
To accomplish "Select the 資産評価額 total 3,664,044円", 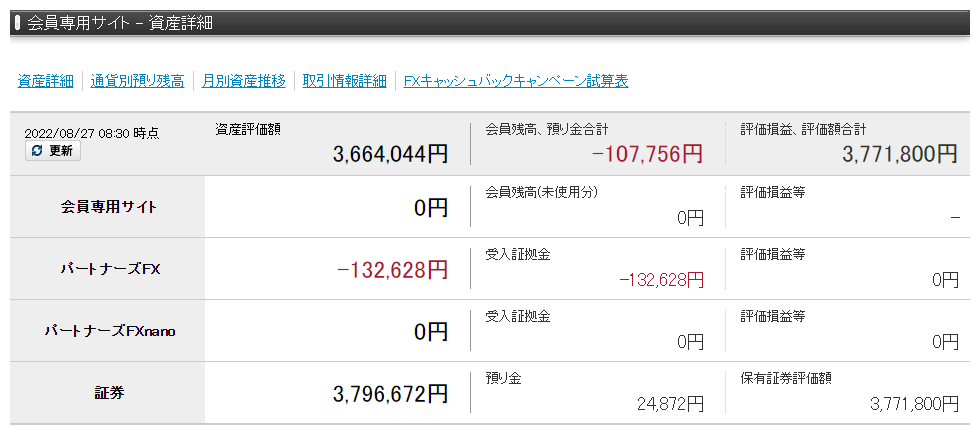I will click(x=390, y=154).
